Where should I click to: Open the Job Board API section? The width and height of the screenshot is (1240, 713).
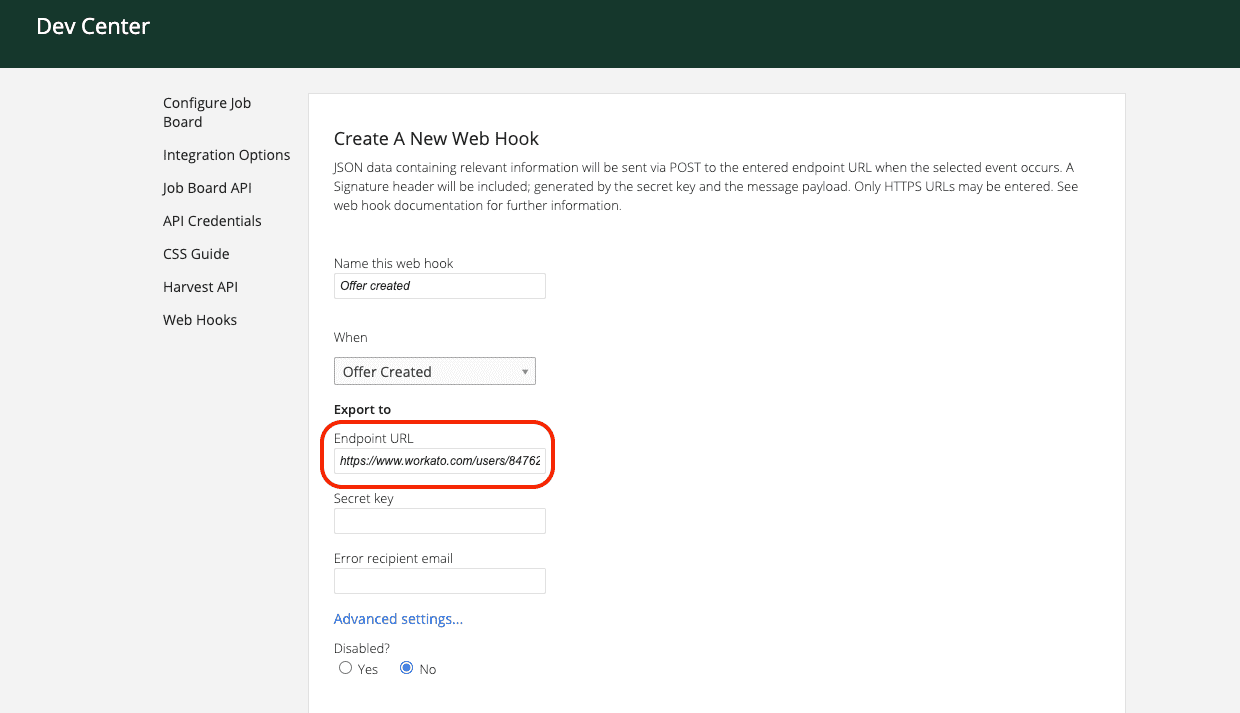207,187
